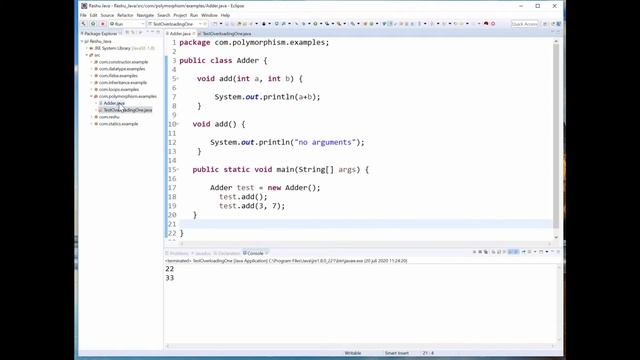Open the Help menu
The image size is (640, 360).
[x=225, y=15]
